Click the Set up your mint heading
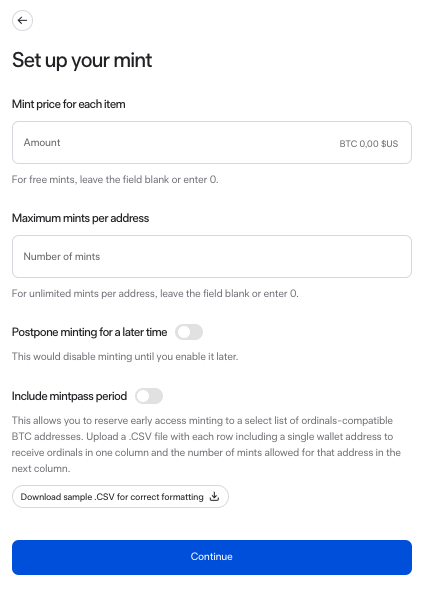423x599 pixels. 82,60
